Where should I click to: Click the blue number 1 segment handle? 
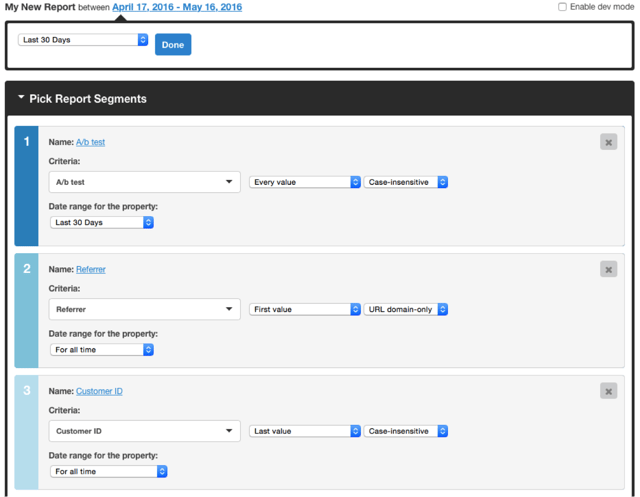click(x=27, y=186)
